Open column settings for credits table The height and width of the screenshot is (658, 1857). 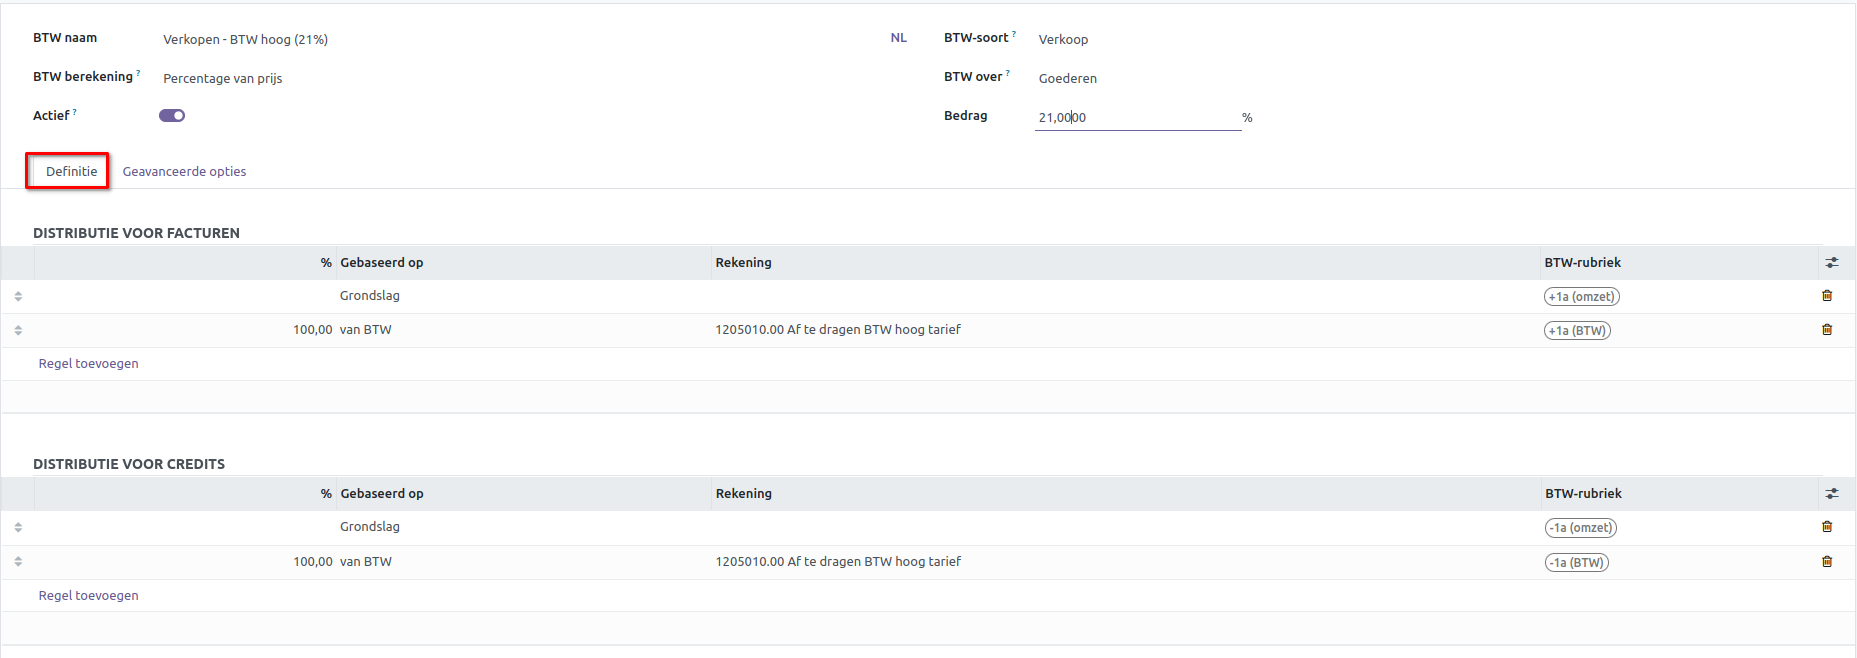pos(1831,494)
